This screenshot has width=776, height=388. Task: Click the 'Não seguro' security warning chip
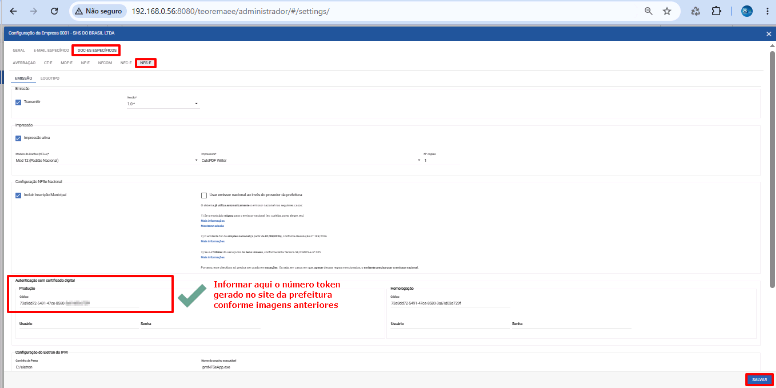tap(99, 11)
